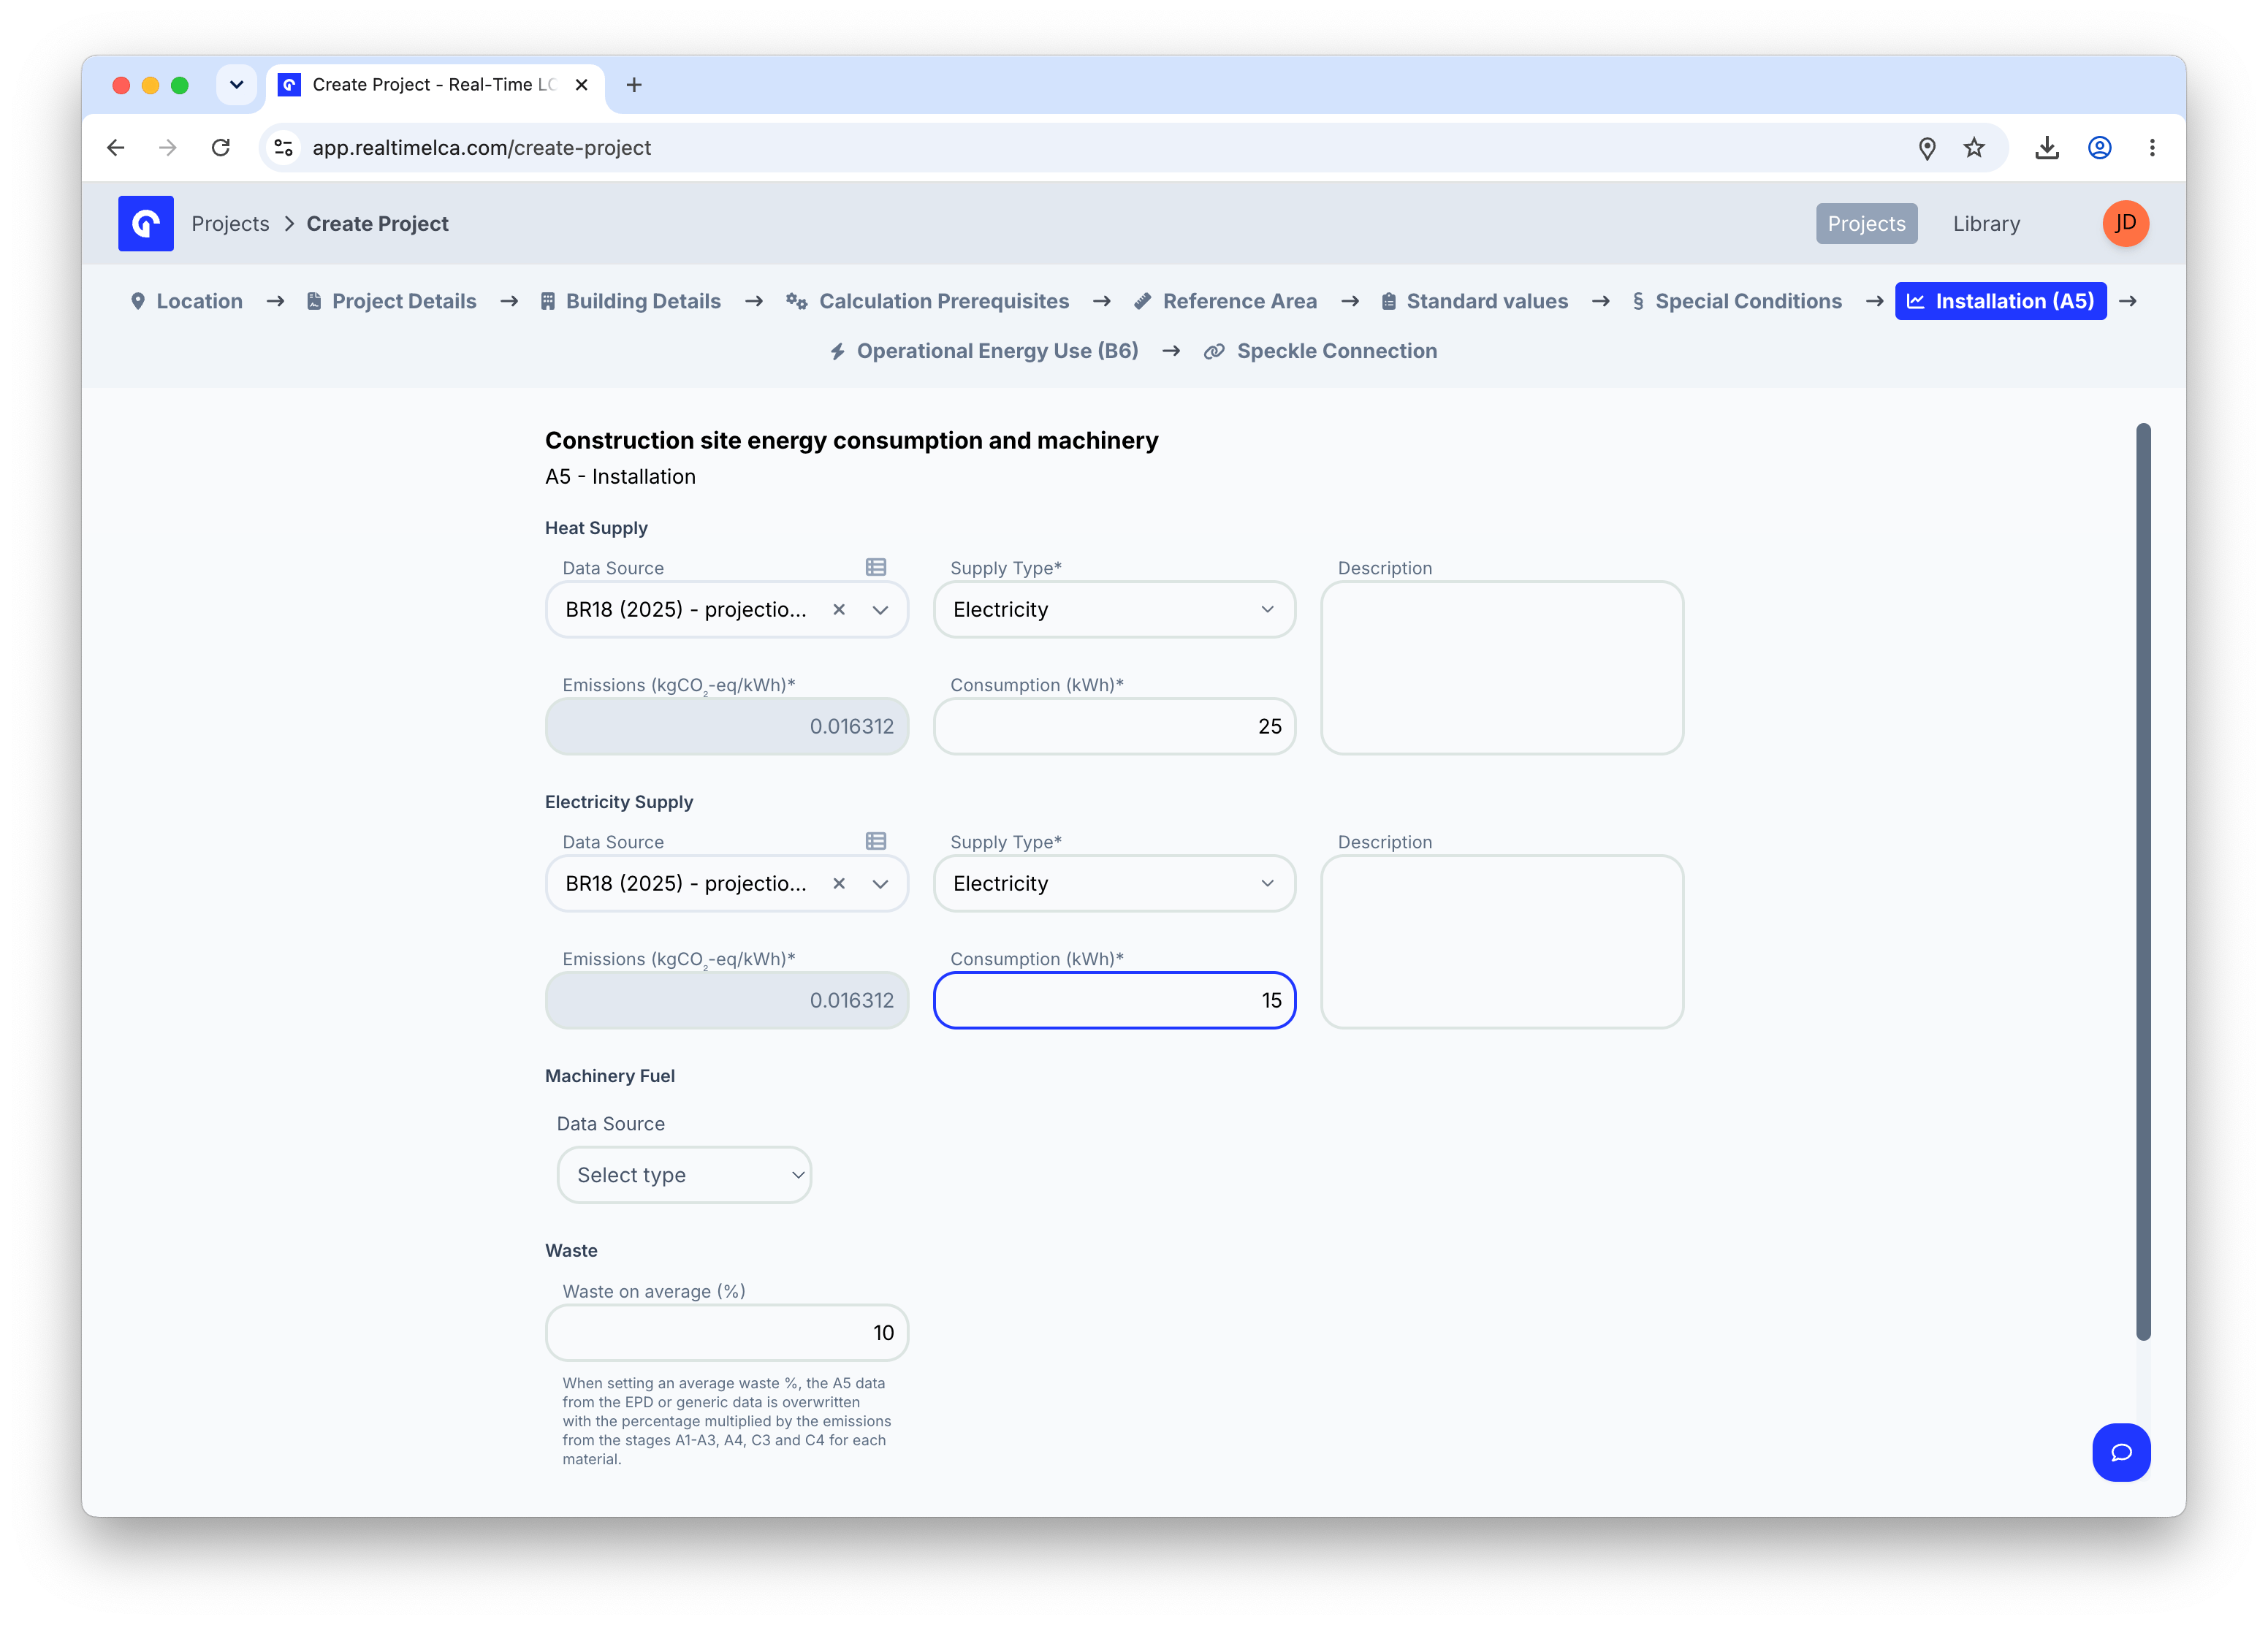Go to Speckle Connection step
Screen dimensions: 2268x1625
[x=1320, y=351]
